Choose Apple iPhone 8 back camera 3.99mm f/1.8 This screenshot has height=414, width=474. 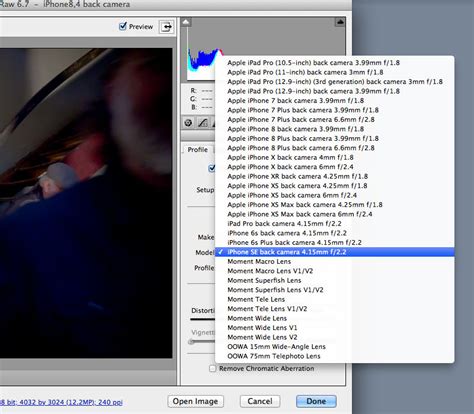tap(335, 129)
